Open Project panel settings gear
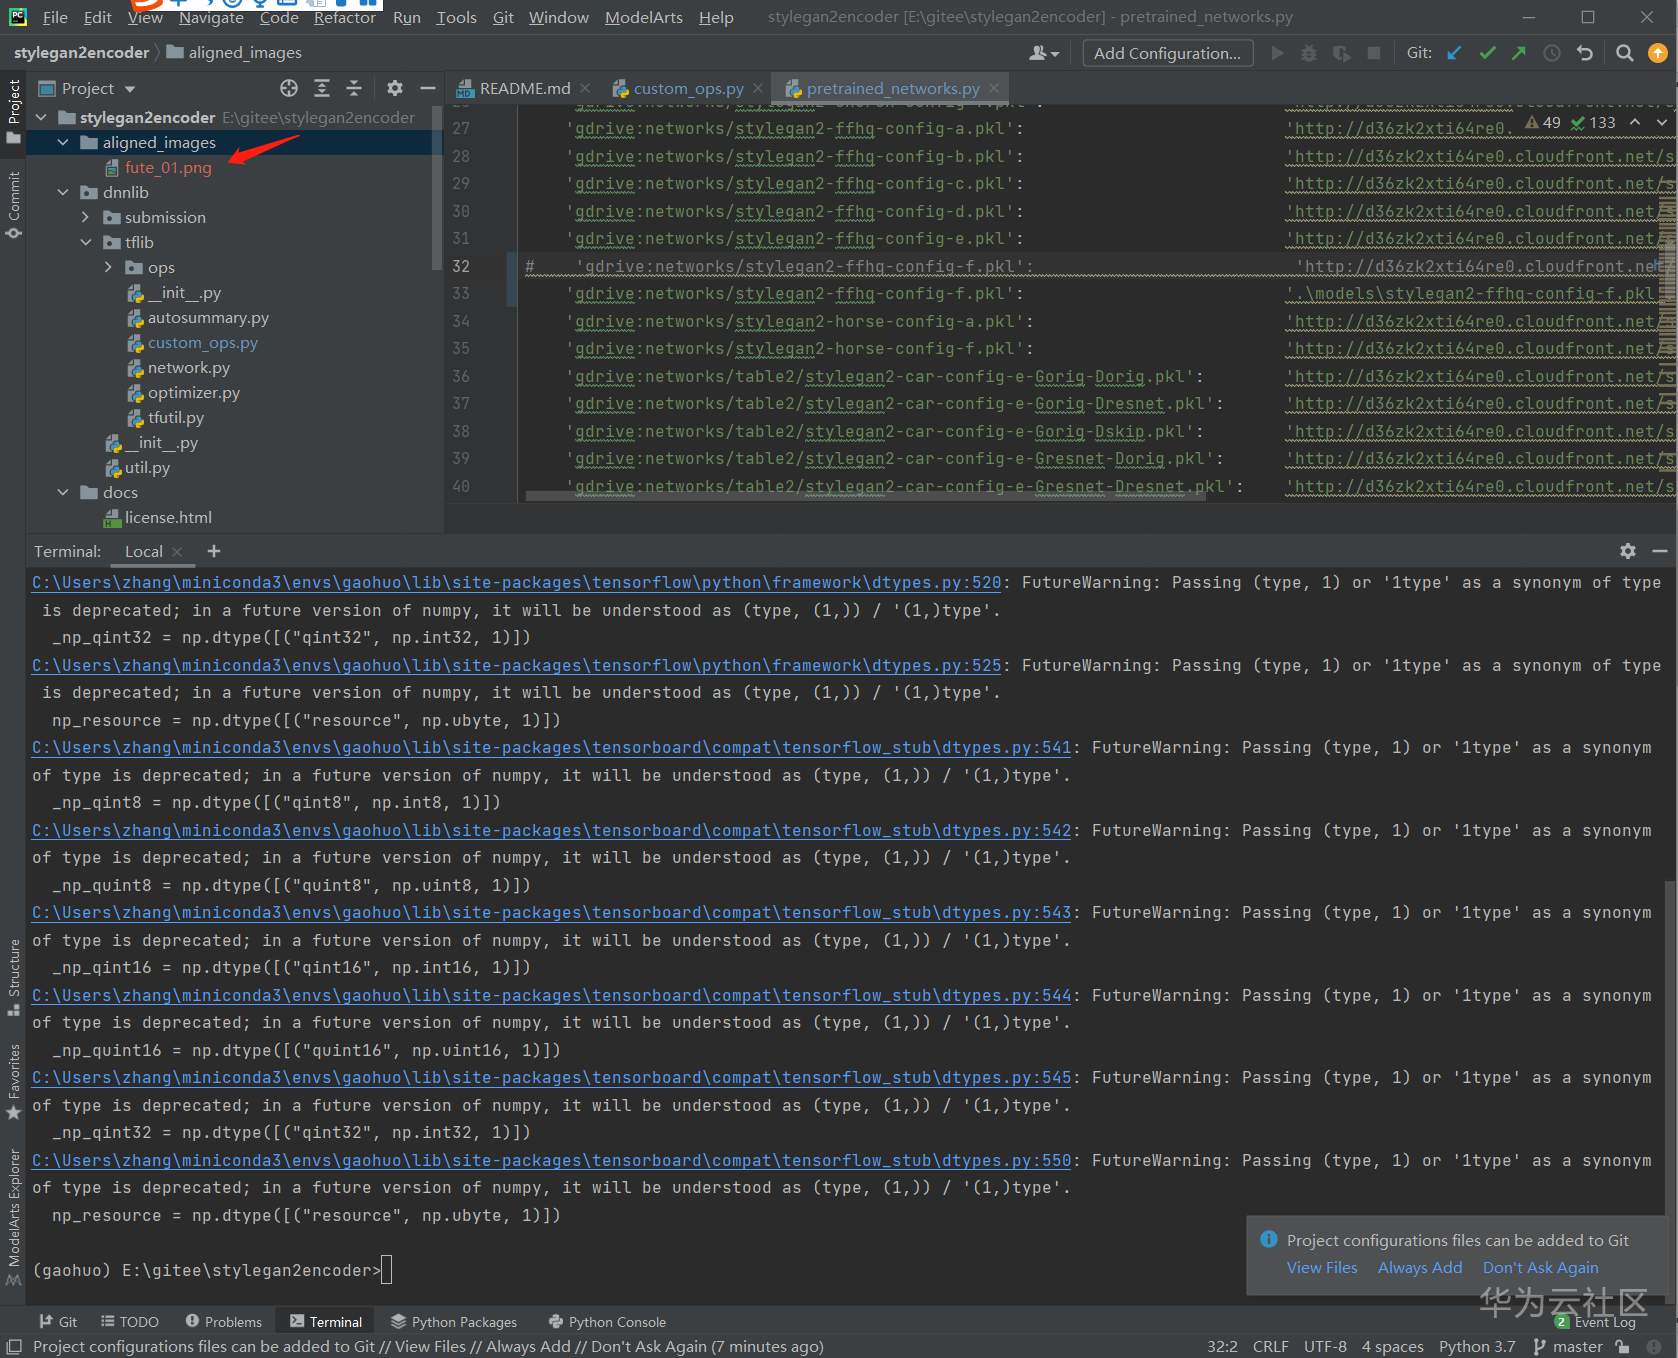 point(395,88)
